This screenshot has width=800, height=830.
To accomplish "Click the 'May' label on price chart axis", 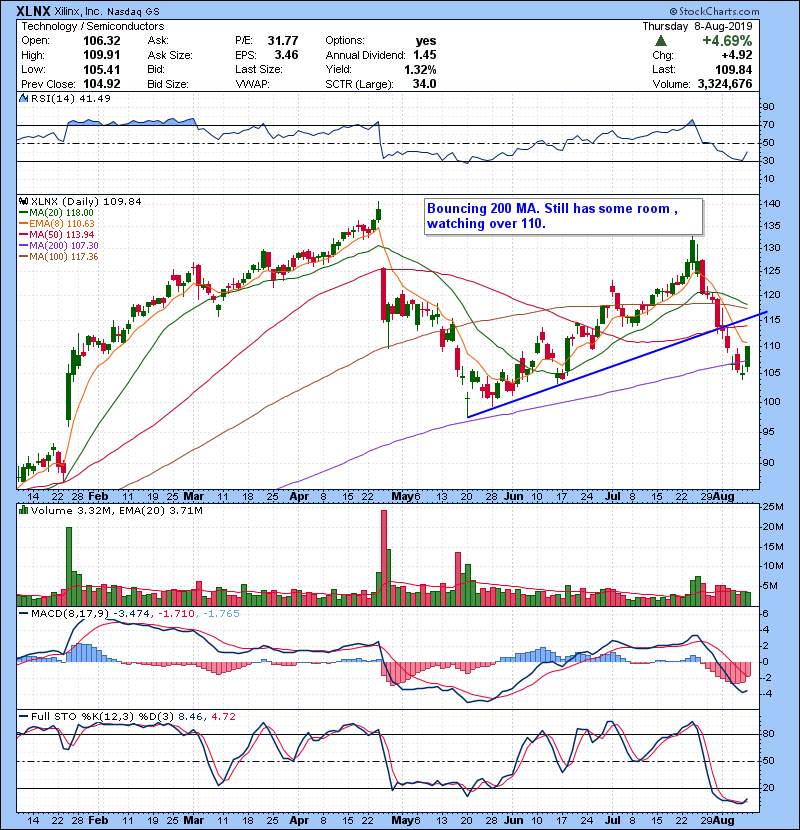I will tap(403, 494).
